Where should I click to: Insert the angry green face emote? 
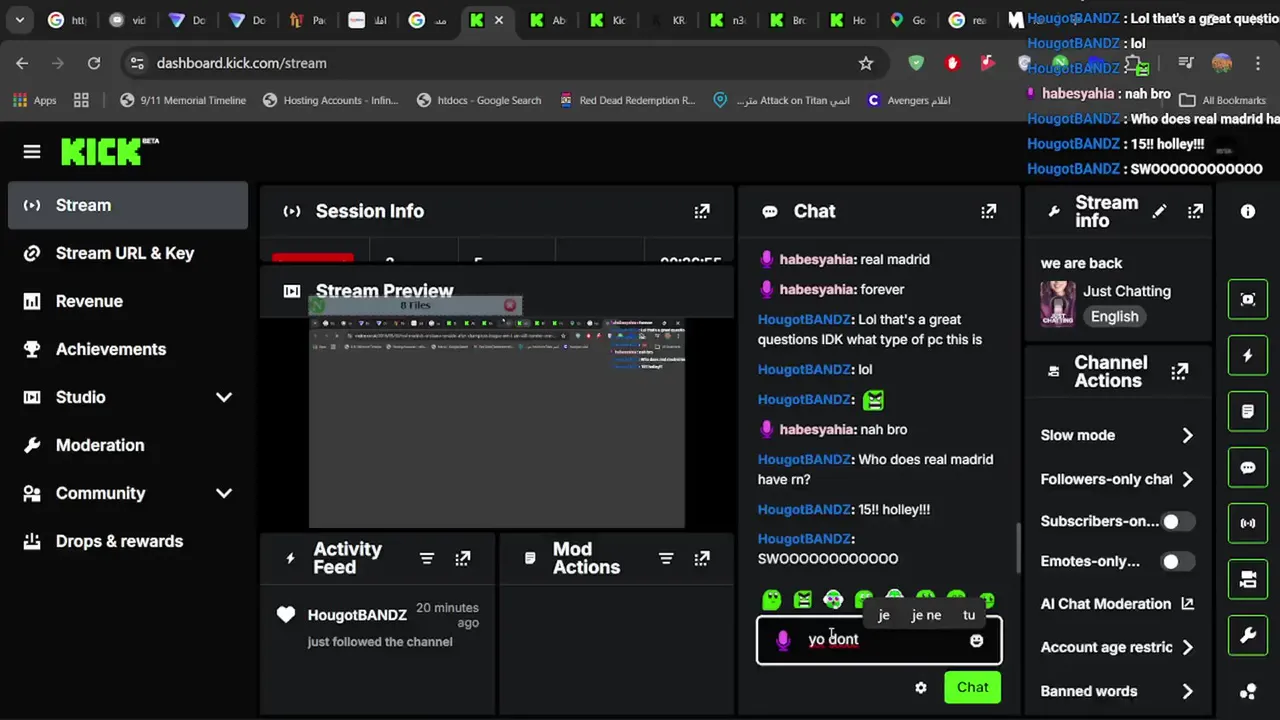click(803, 600)
